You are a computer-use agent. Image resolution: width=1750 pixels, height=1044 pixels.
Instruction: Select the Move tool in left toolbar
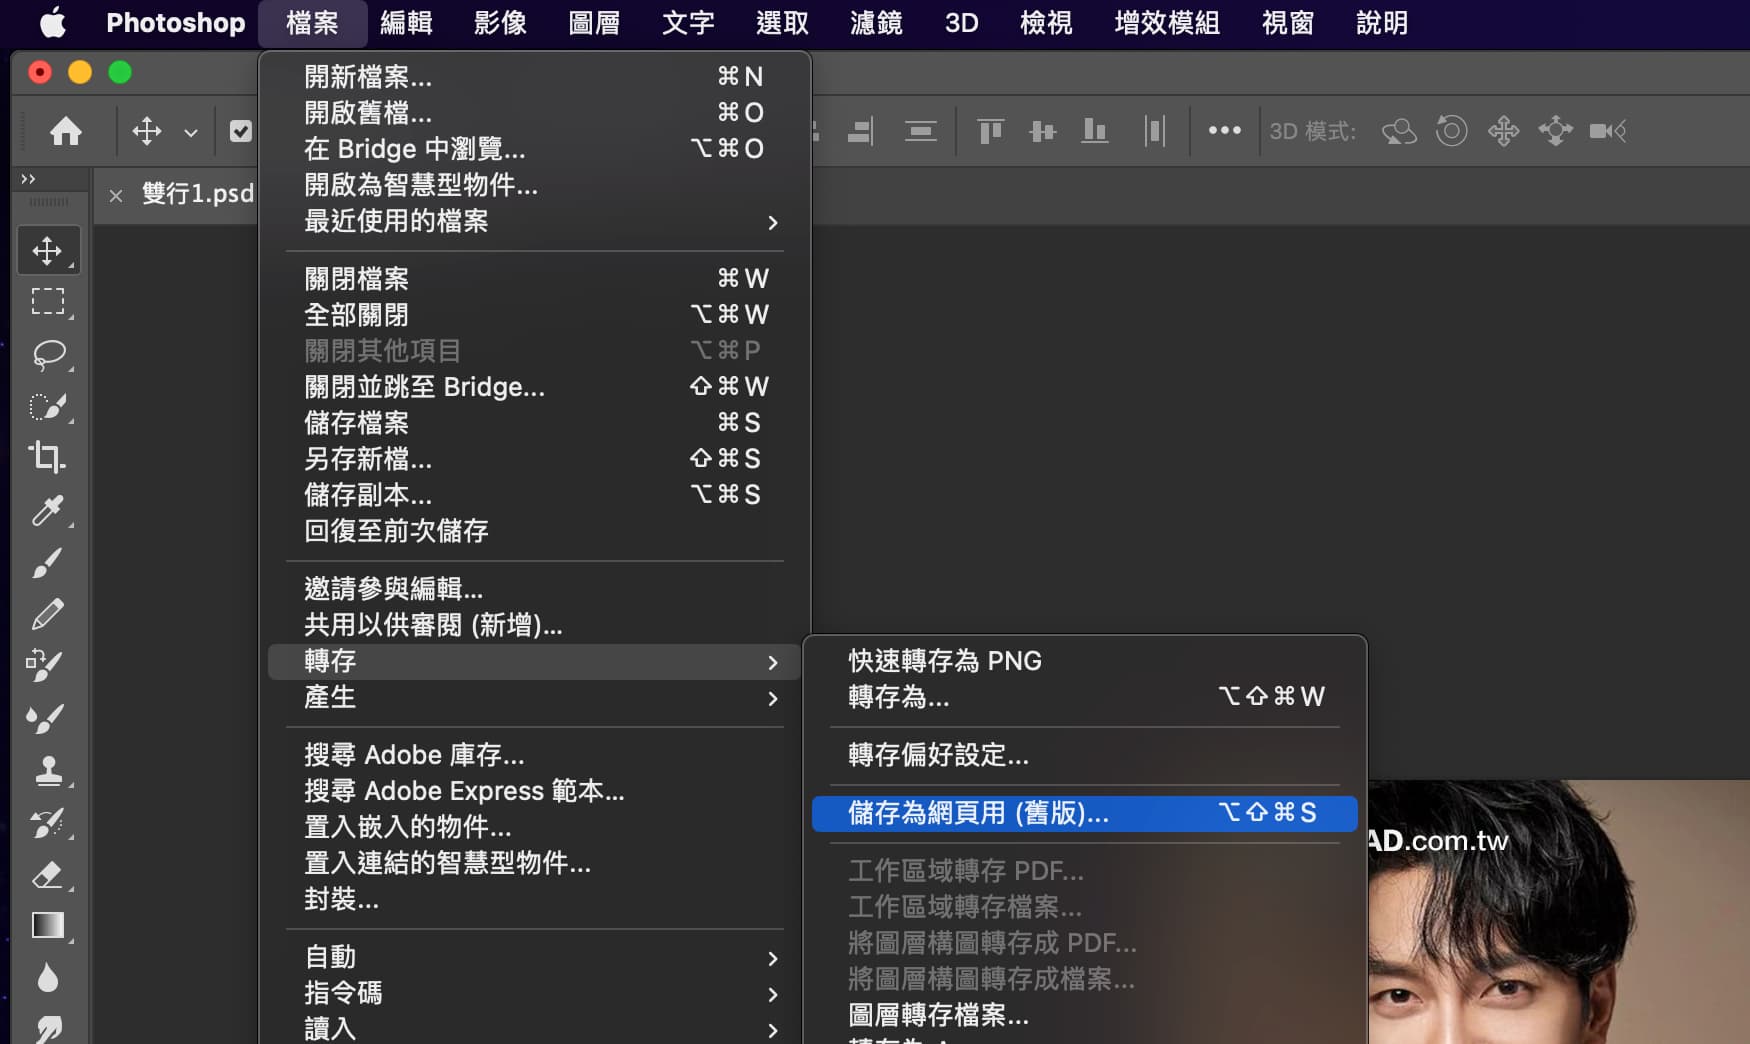point(47,250)
